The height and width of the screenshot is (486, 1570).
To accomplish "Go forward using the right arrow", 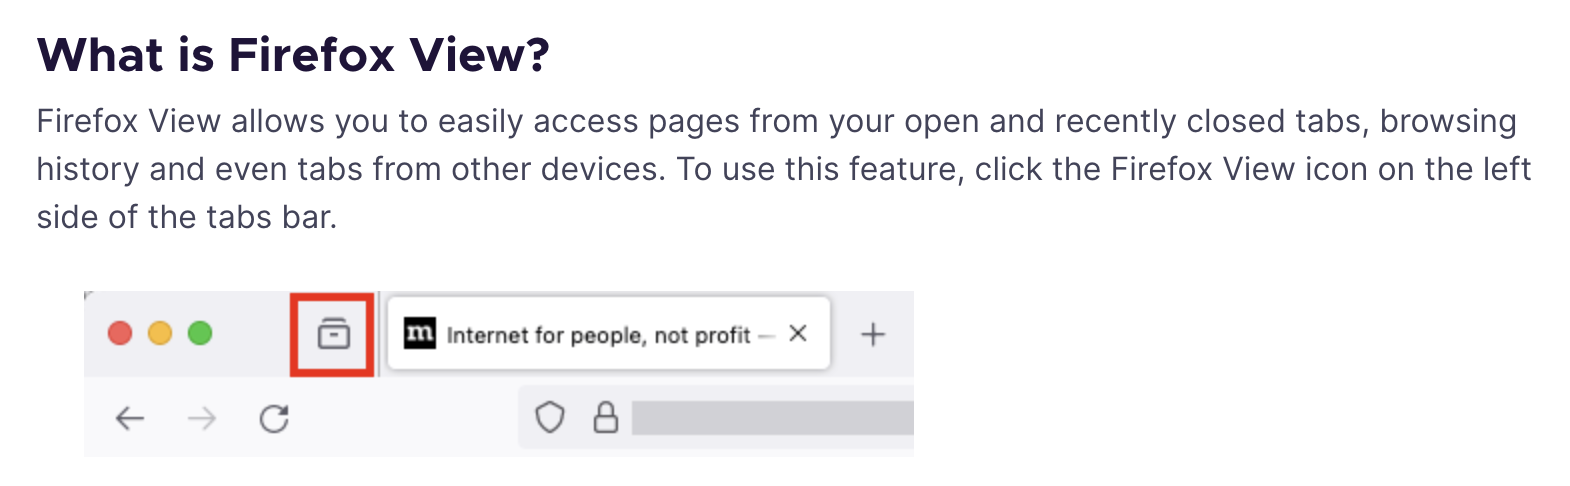I will [x=202, y=418].
